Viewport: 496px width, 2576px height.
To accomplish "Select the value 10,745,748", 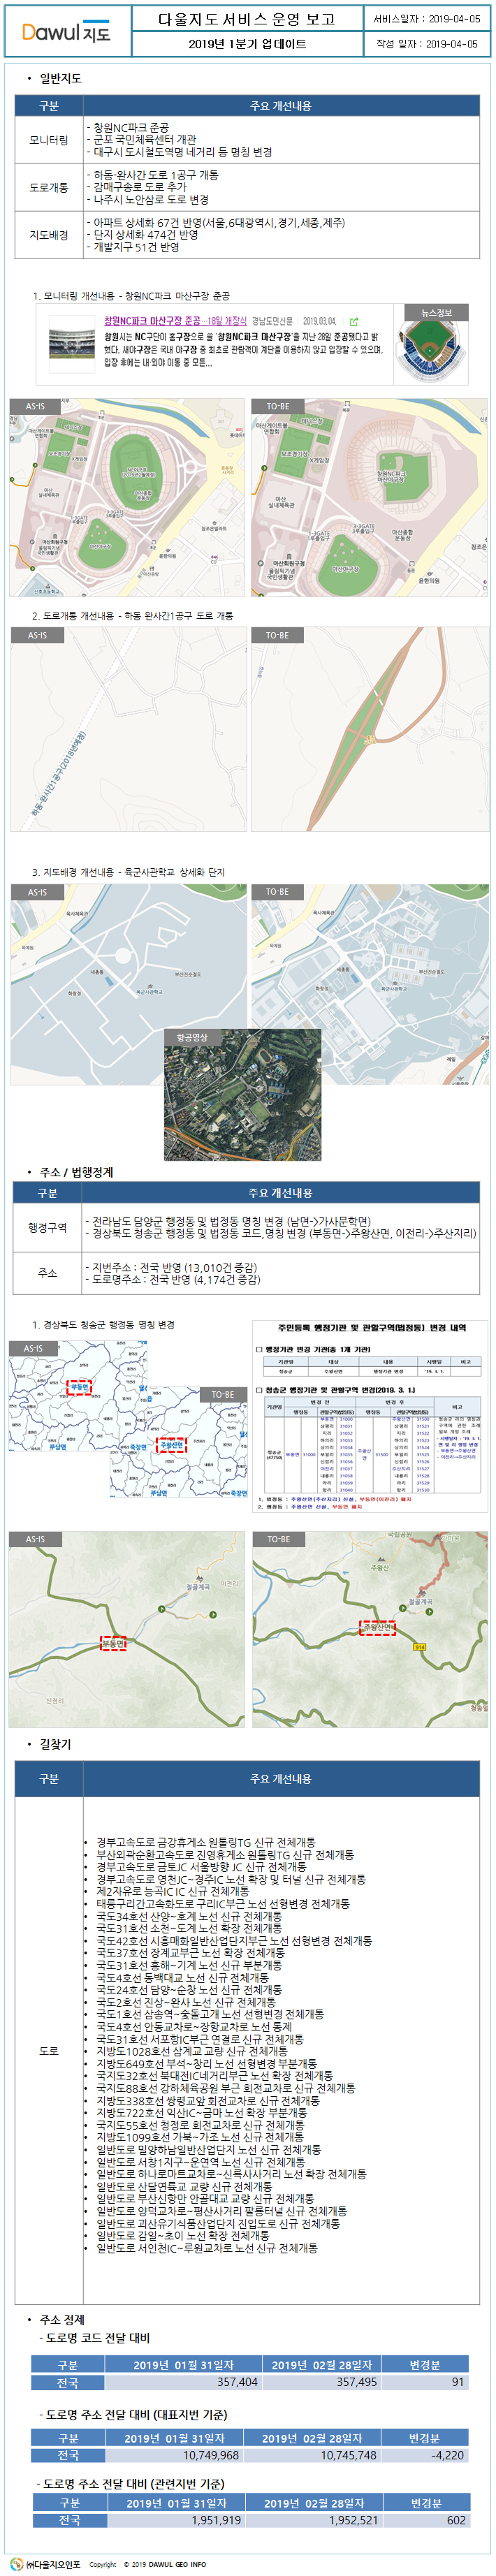I will pyautogui.click(x=348, y=2455).
